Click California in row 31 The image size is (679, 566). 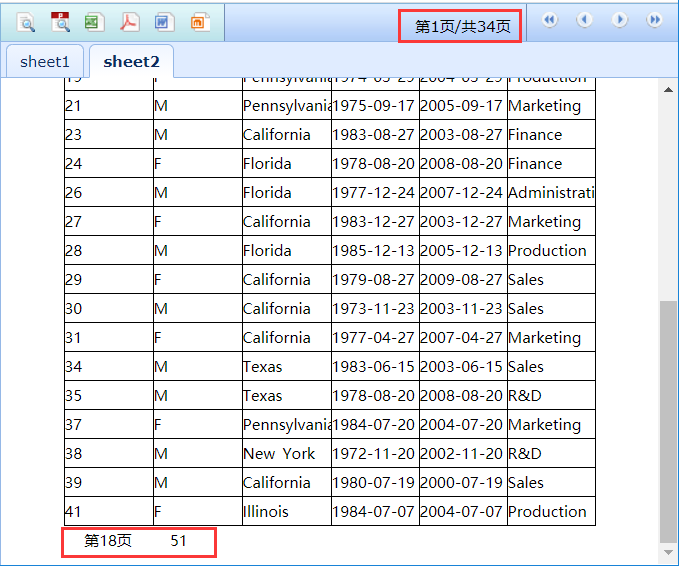[287, 337]
